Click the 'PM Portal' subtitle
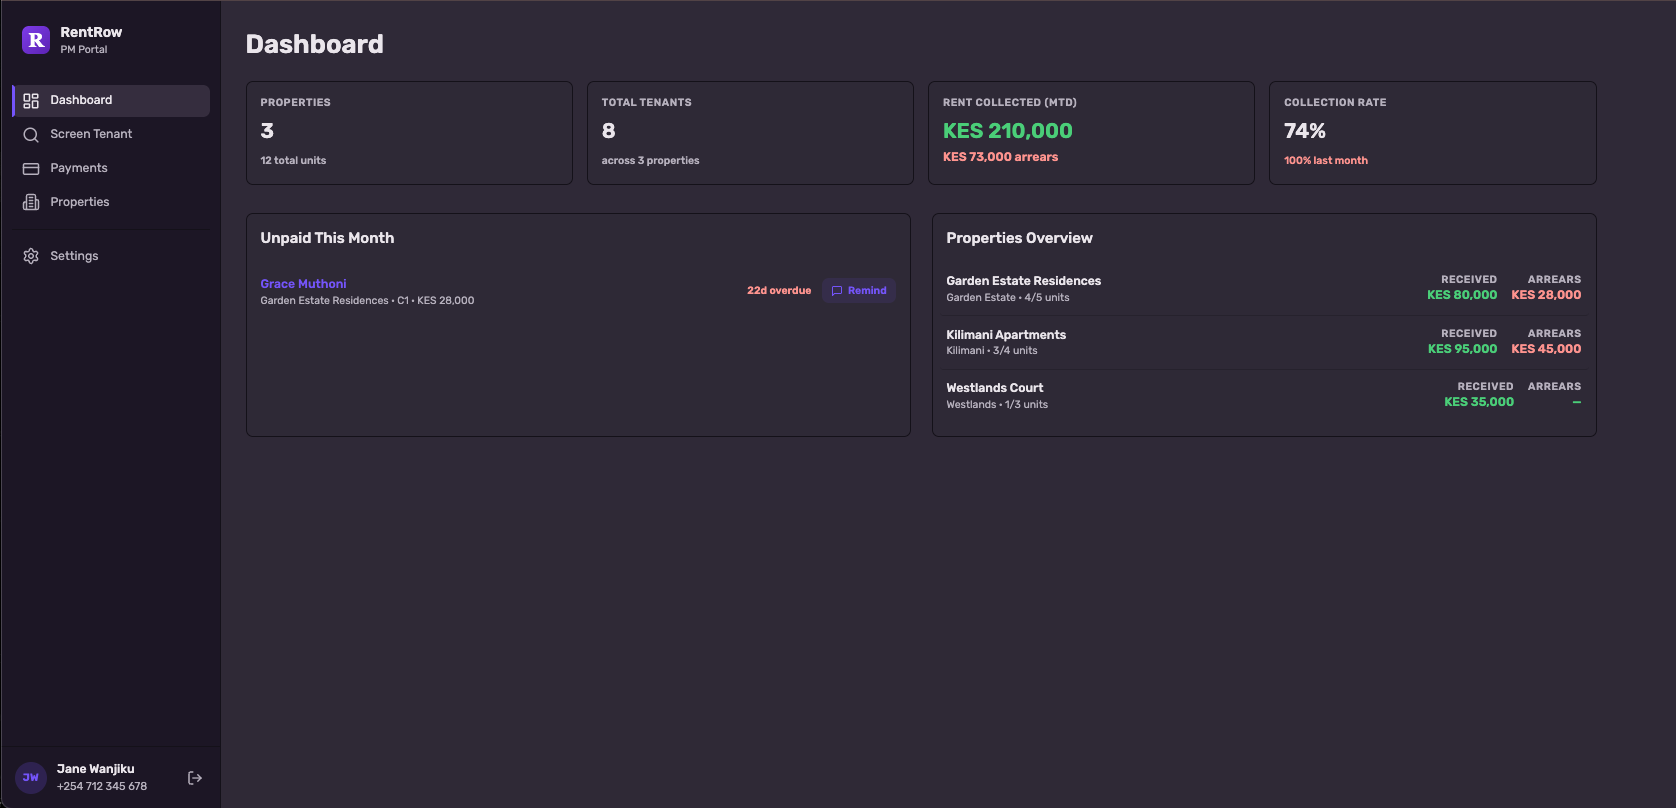 [84, 49]
